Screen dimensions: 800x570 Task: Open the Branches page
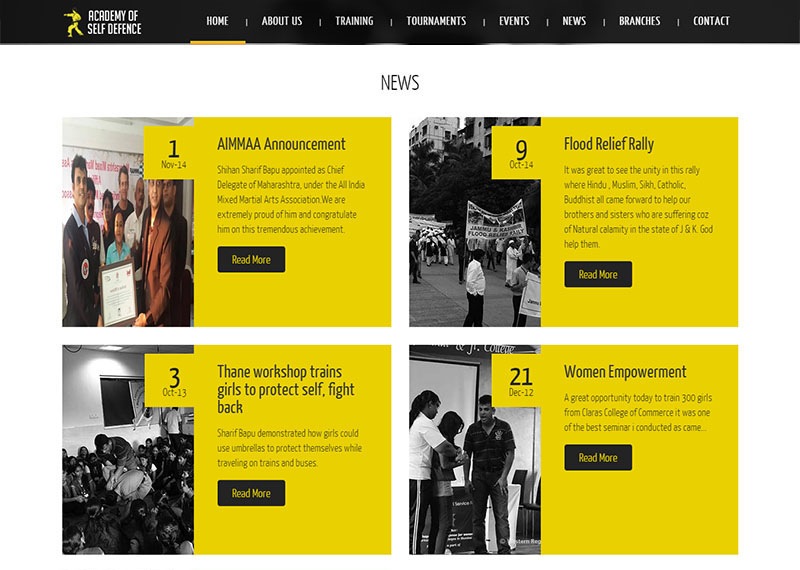(x=639, y=21)
